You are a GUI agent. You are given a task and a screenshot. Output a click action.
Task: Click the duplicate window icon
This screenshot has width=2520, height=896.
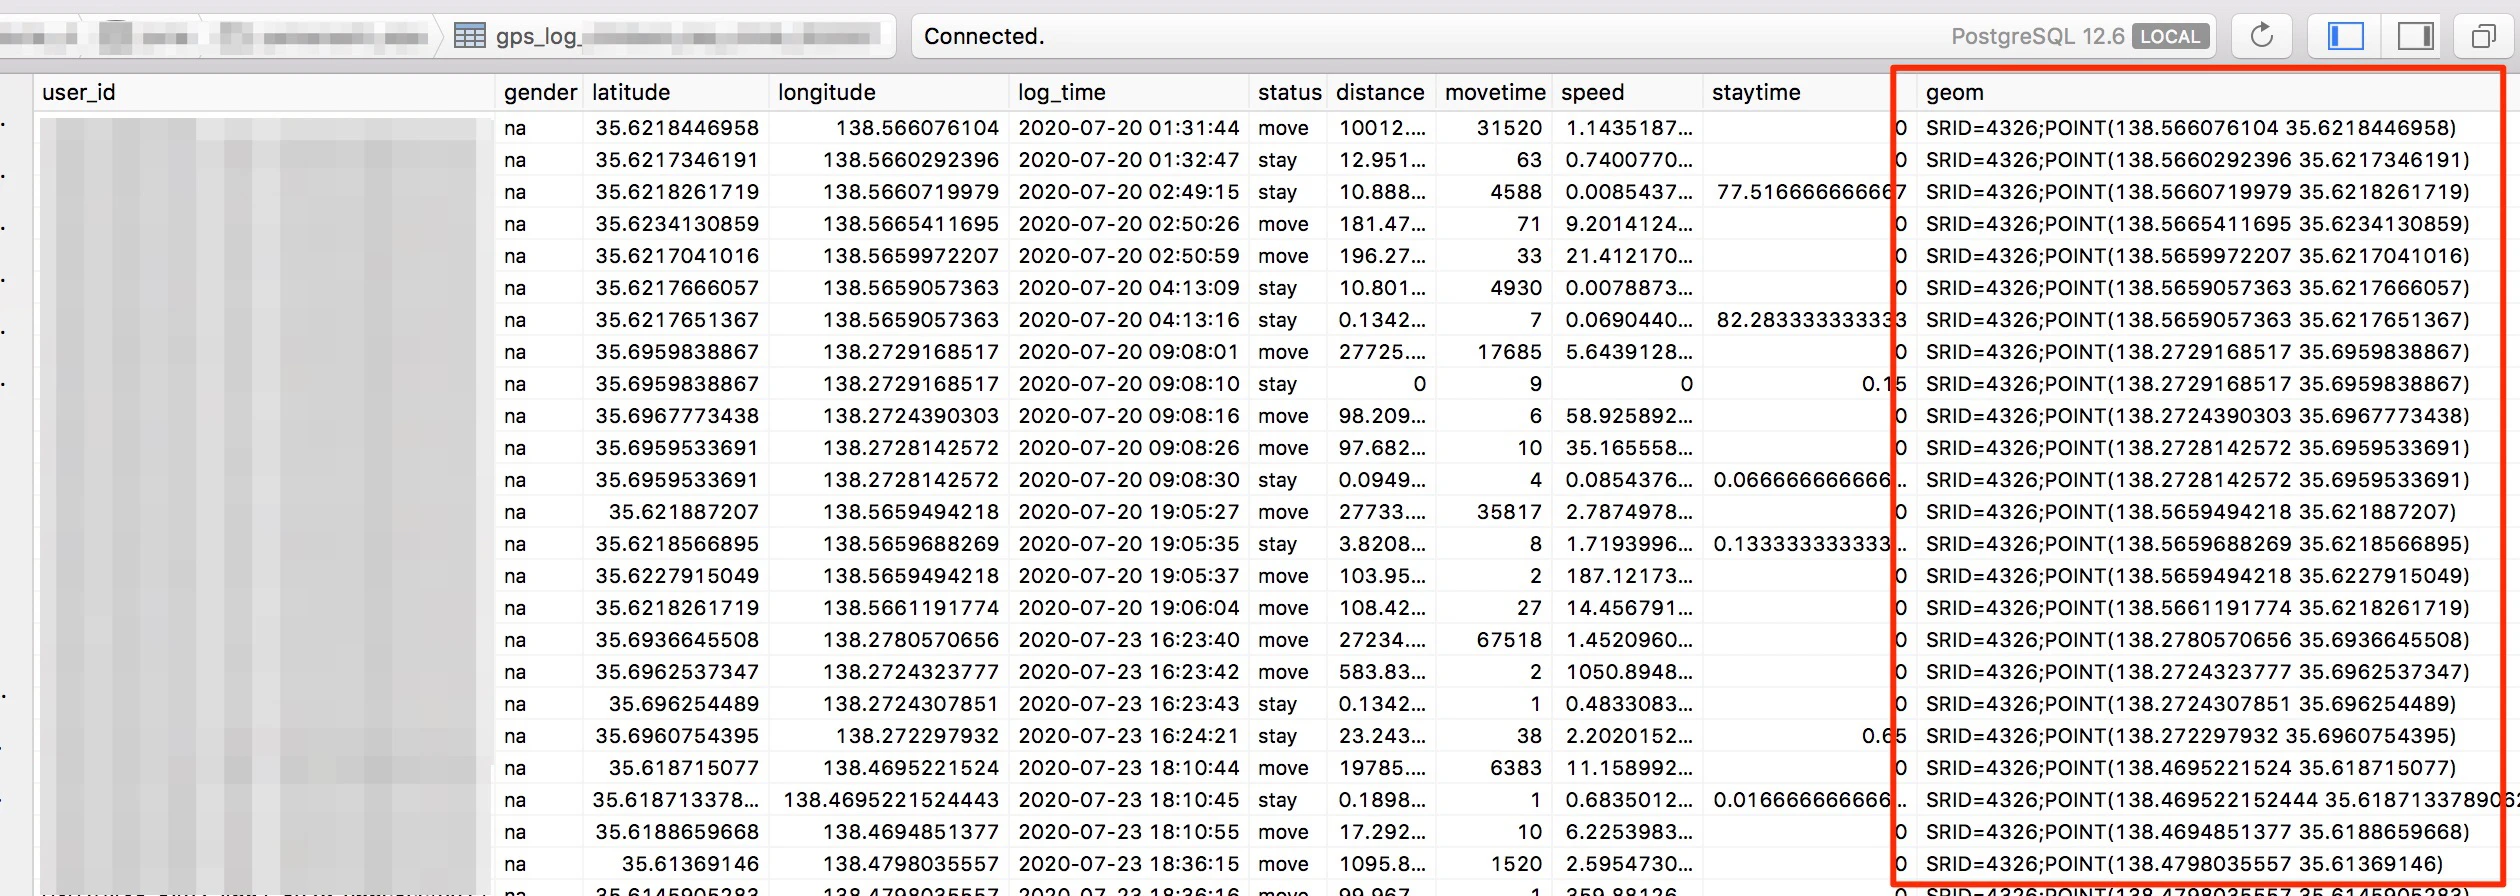(2483, 37)
